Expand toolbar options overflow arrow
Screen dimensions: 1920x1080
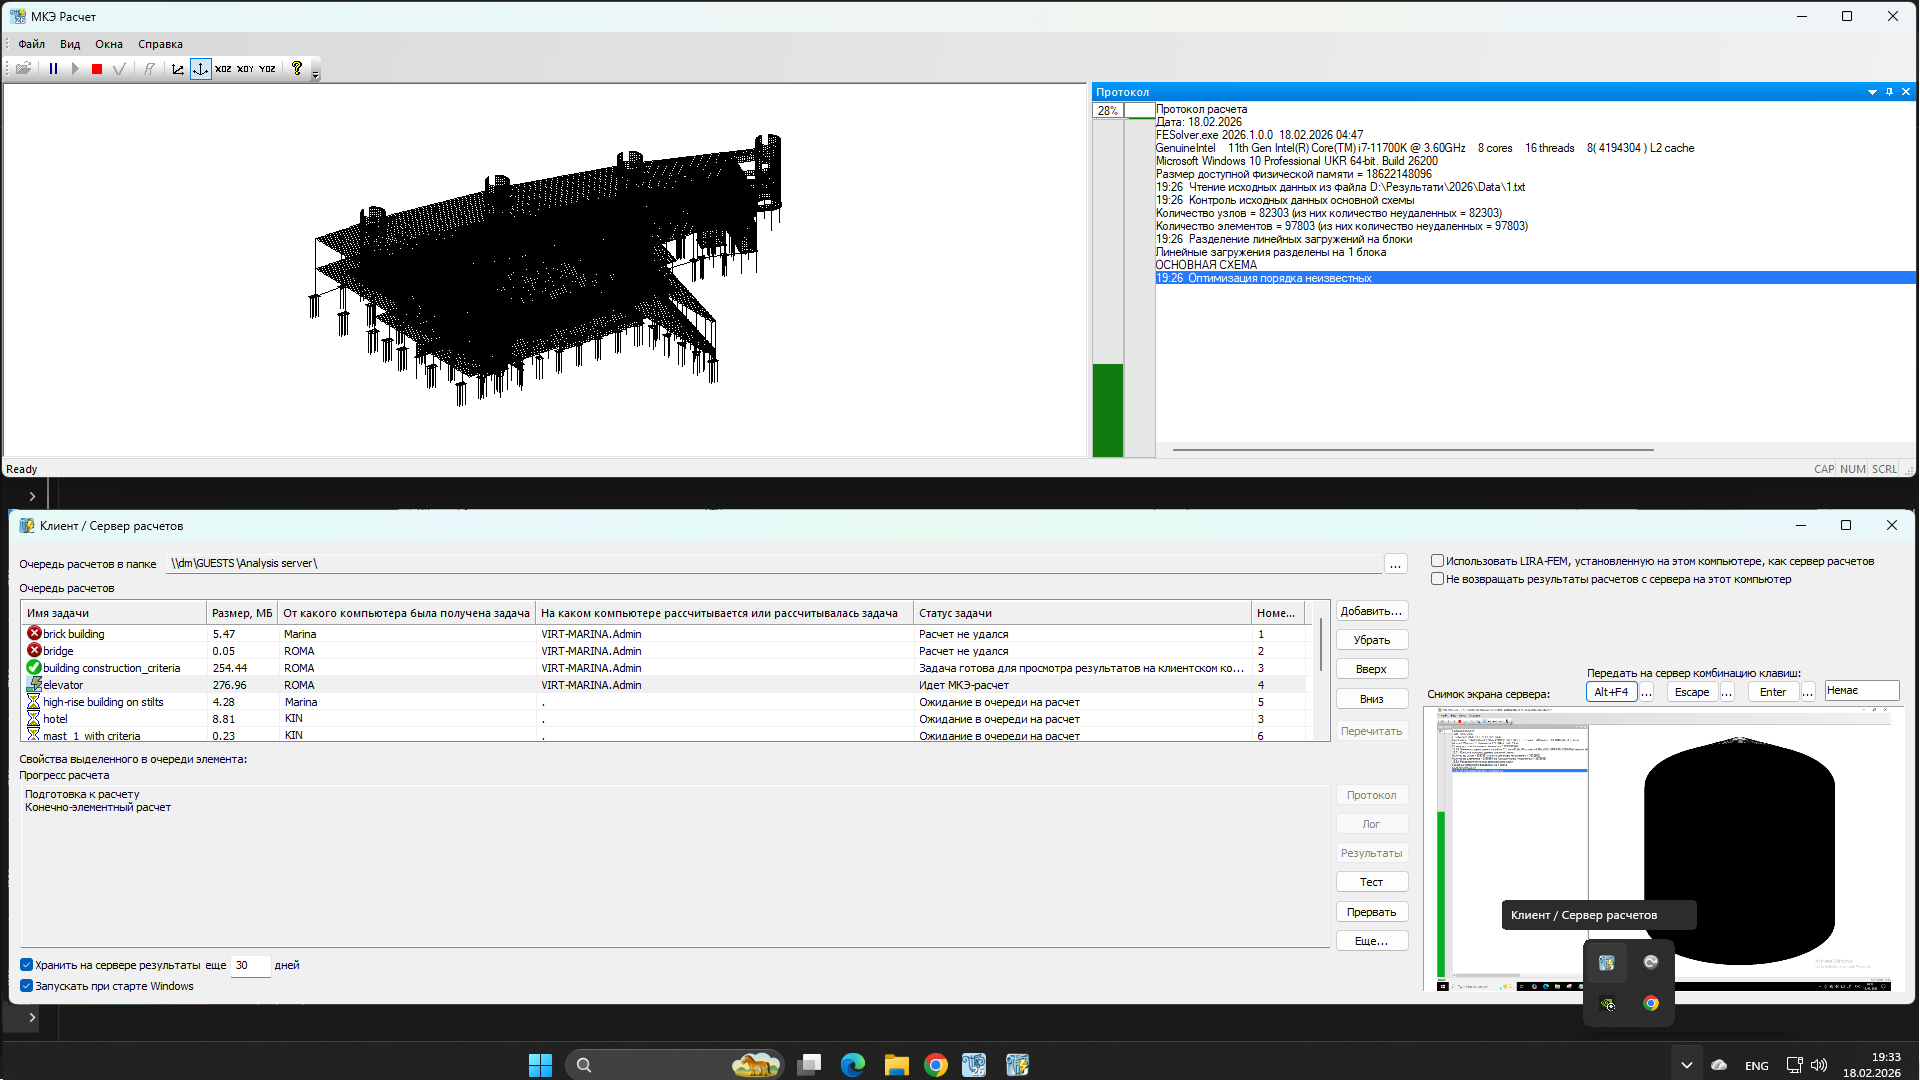pyautogui.click(x=315, y=72)
